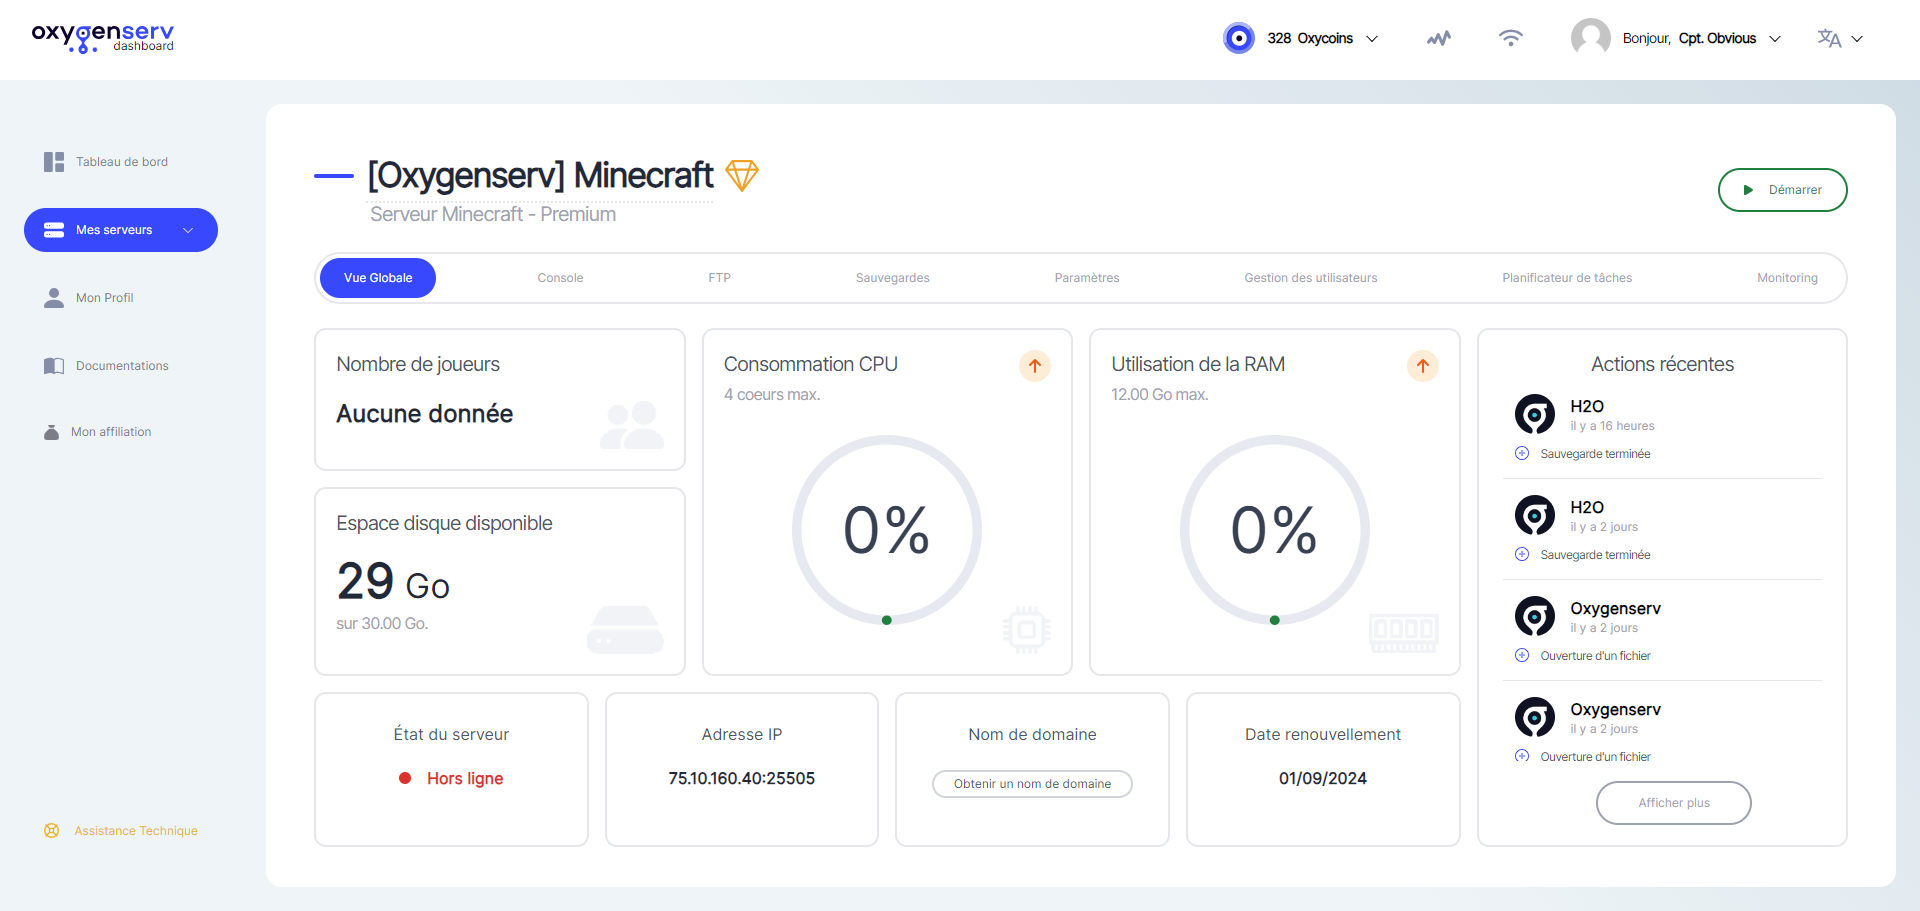Click the RAM usage orange arrow icon
The image size is (1920, 911).
(x=1423, y=366)
